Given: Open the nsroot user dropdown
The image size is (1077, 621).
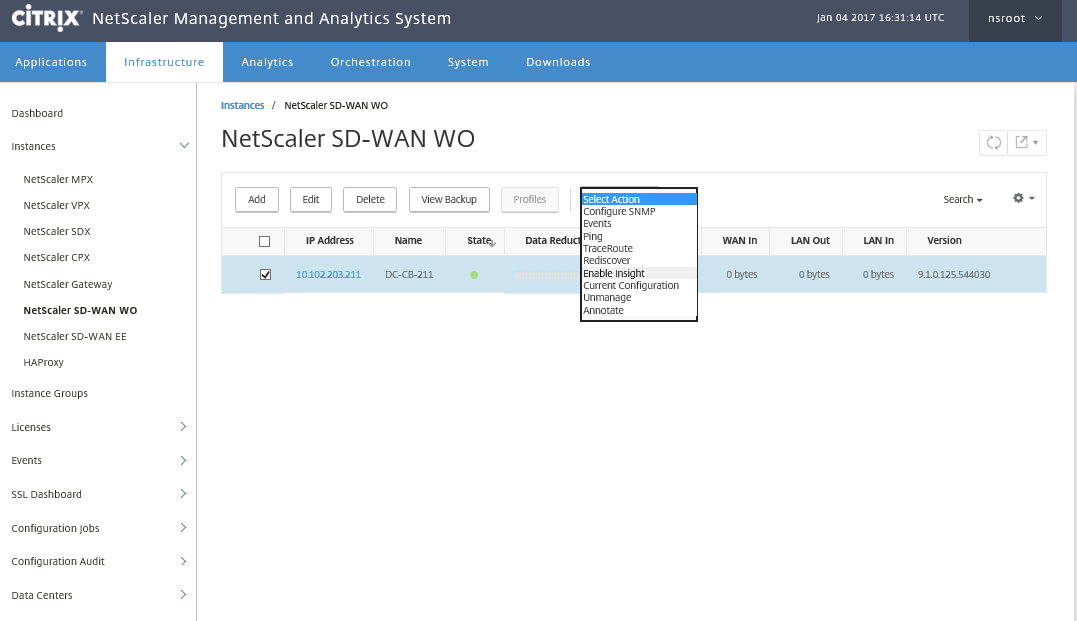Looking at the screenshot, I should click(1014, 19).
